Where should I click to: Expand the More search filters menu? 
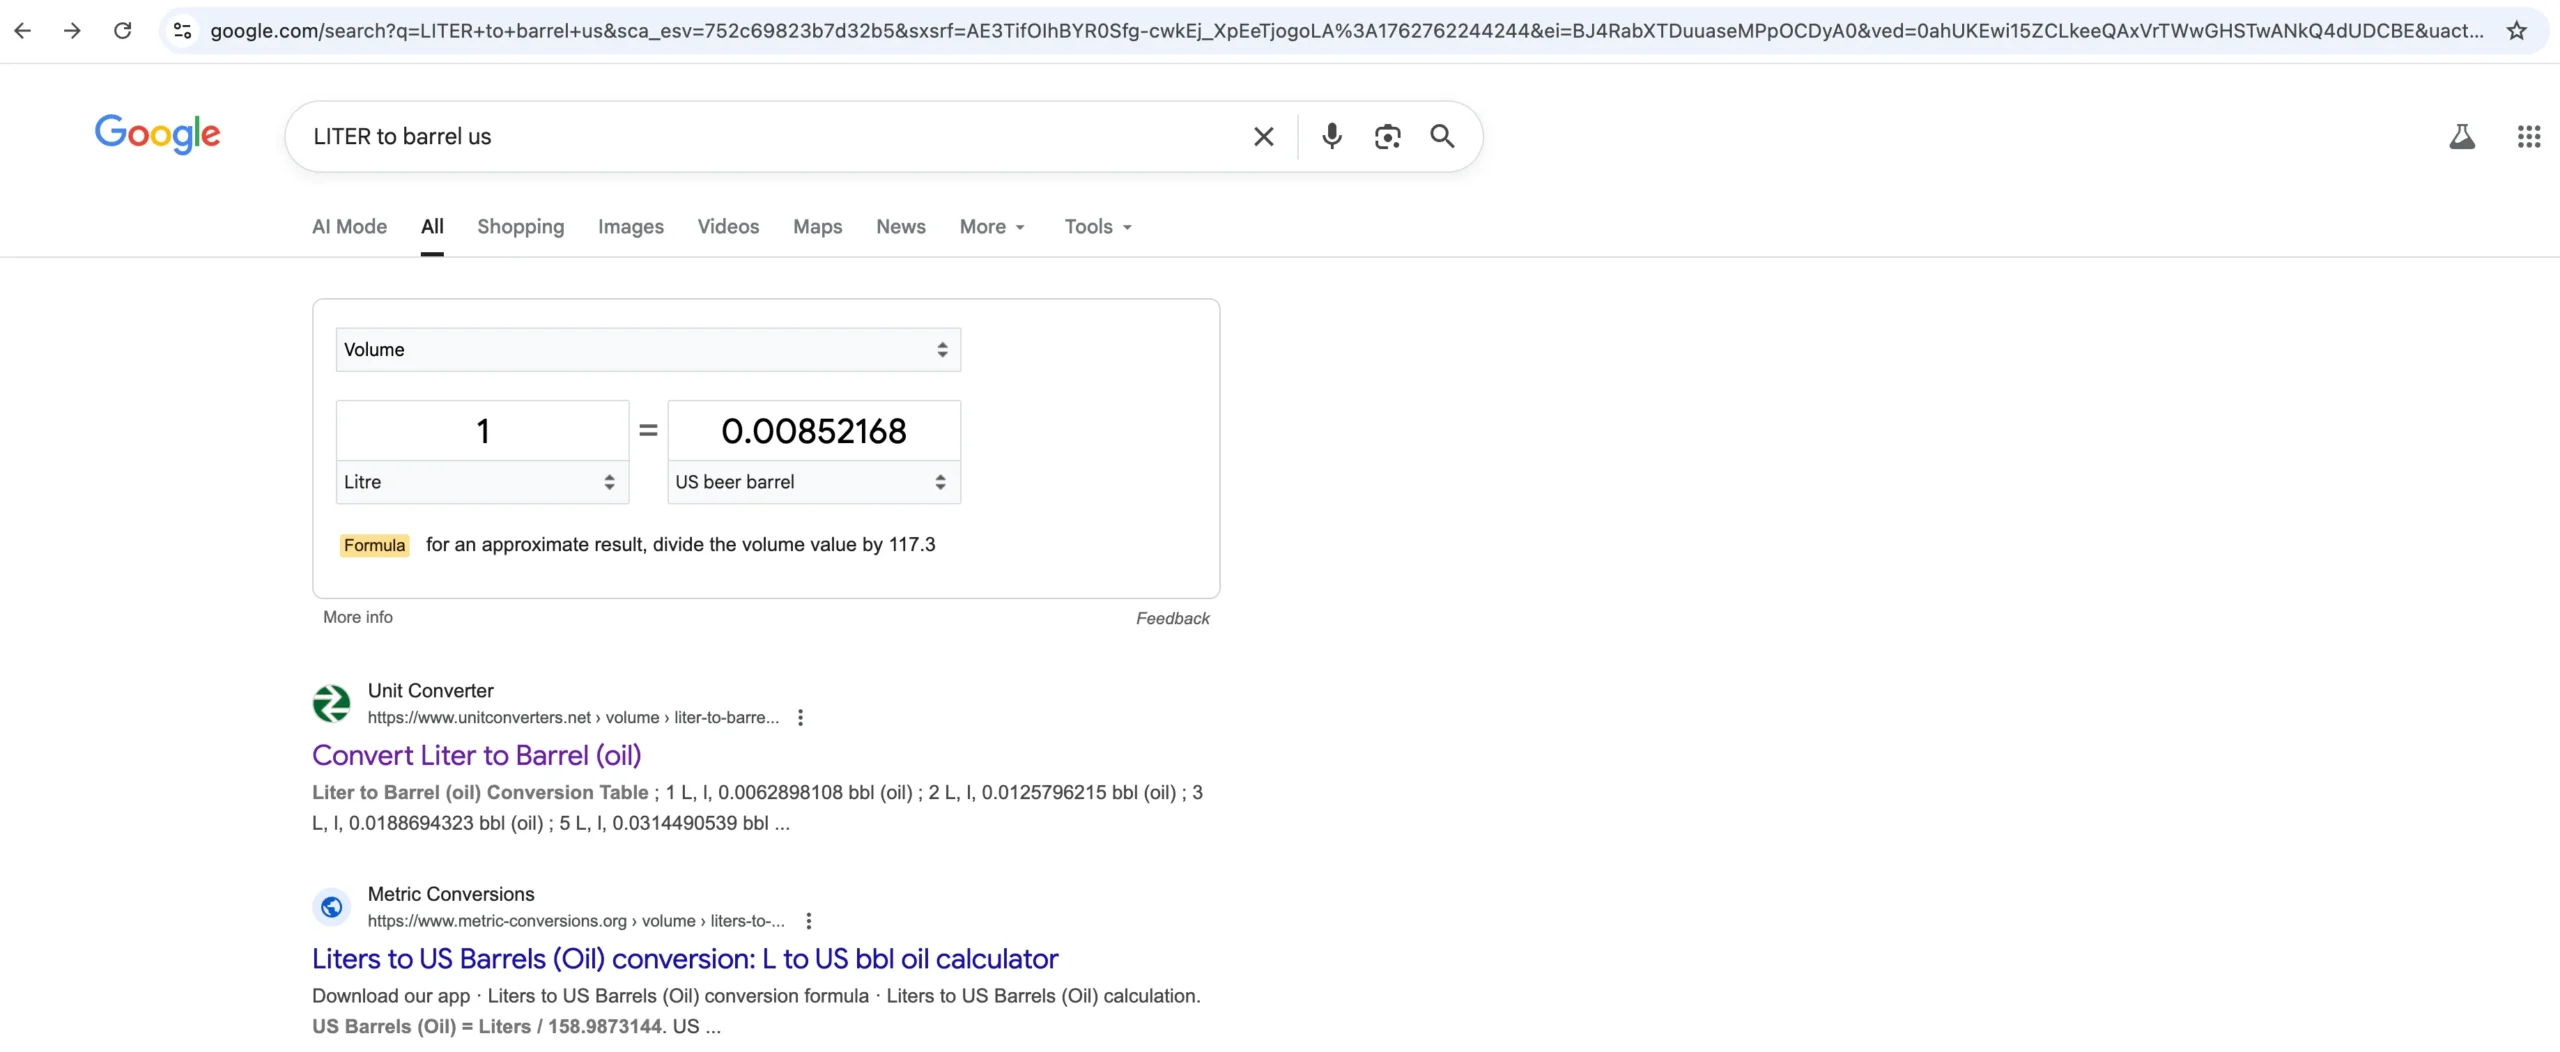click(x=991, y=227)
